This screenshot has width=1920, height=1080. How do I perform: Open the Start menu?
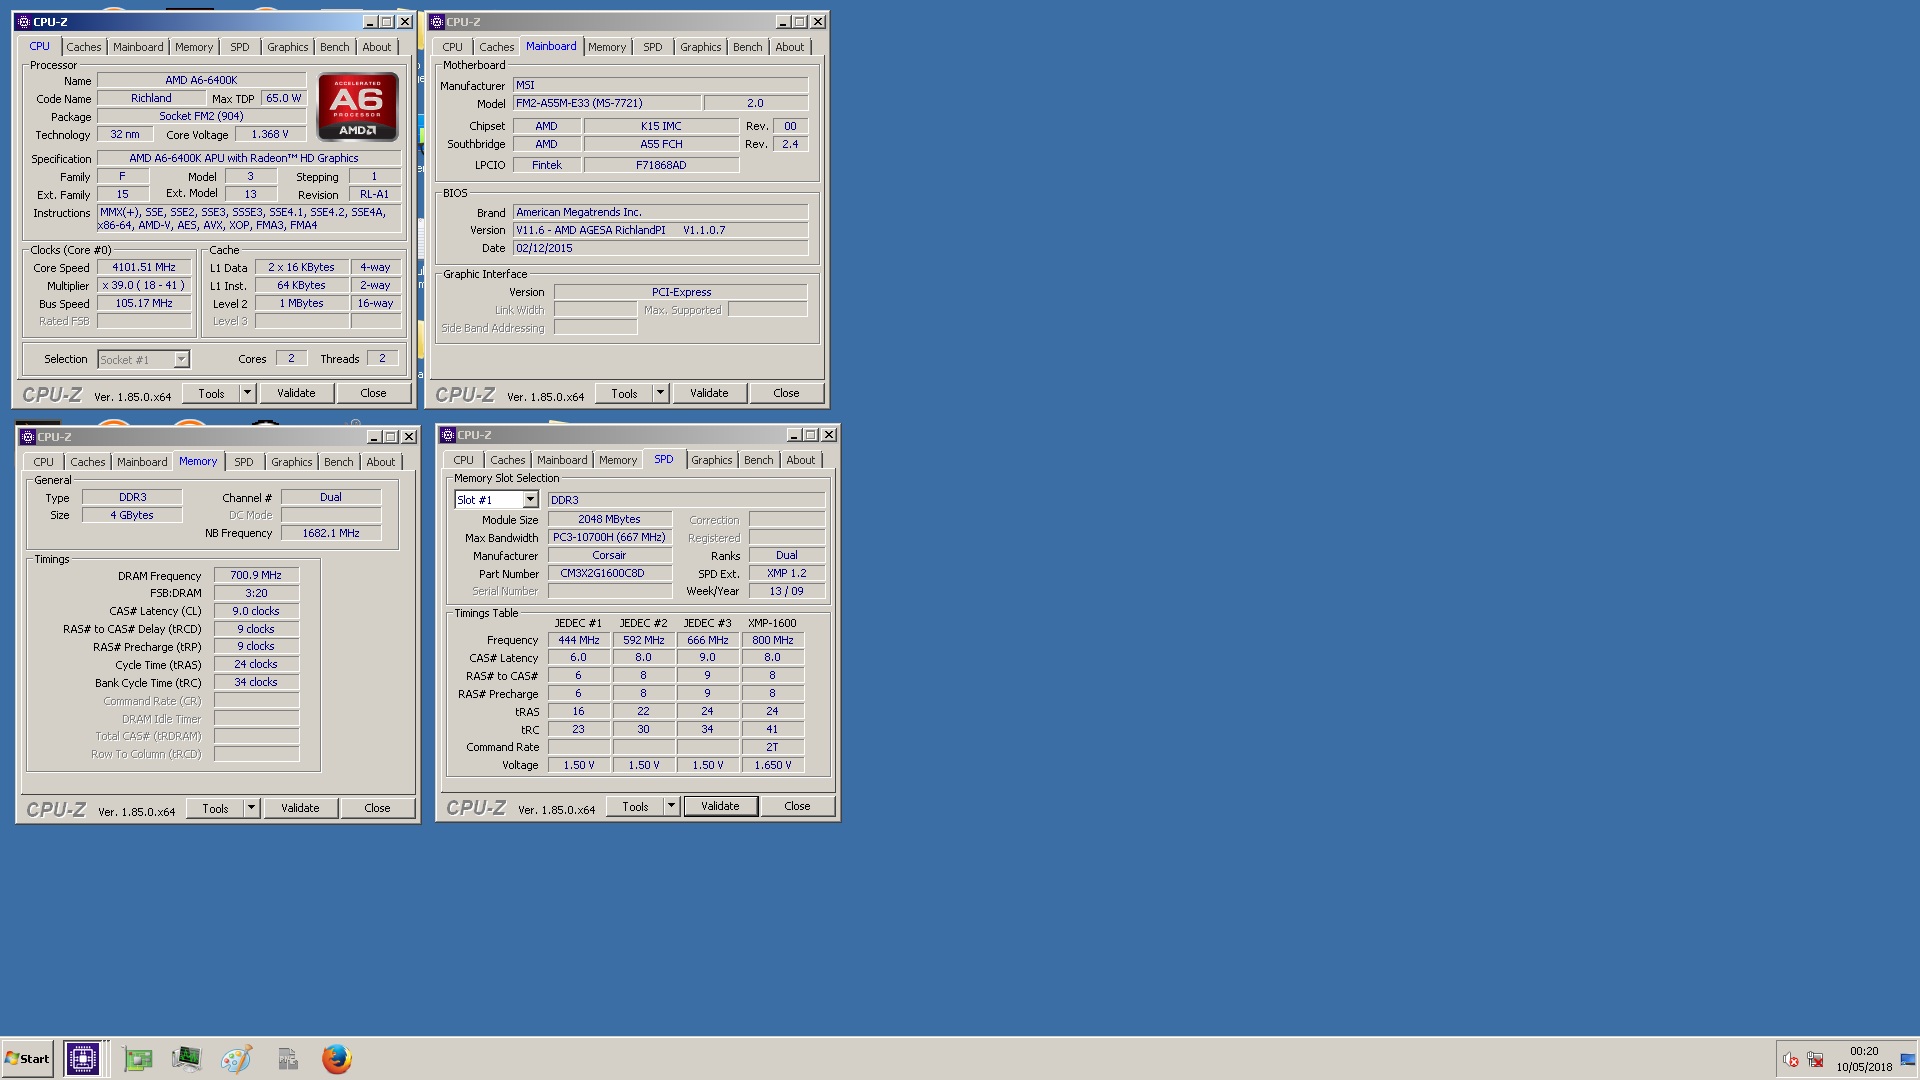[x=27, y=1059]
